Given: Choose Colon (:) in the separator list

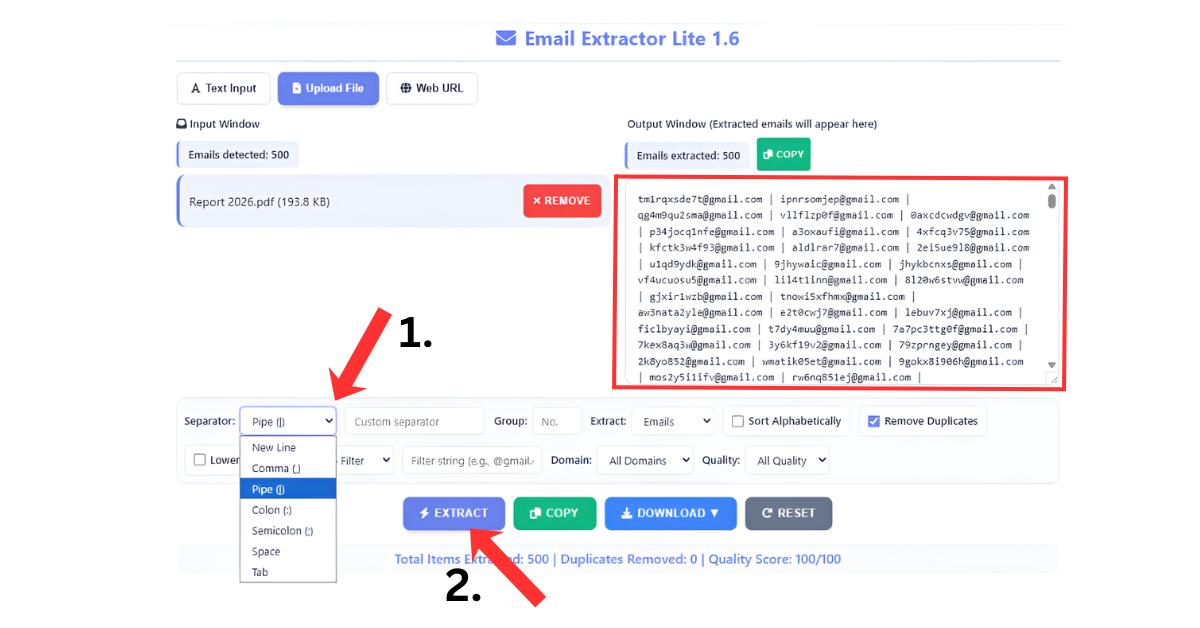Looking at the screenshot, I should 288,510.
